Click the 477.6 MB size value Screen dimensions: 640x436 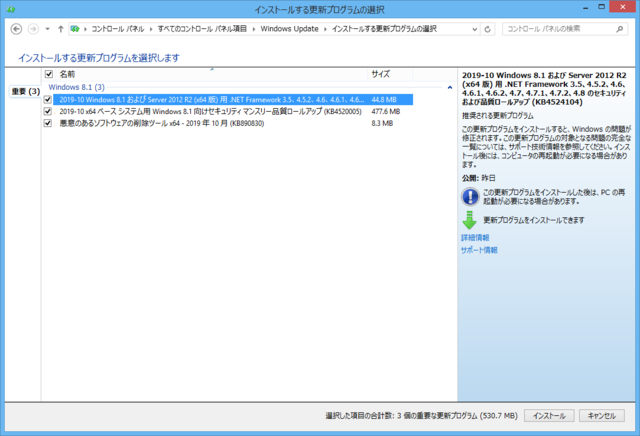386,111
